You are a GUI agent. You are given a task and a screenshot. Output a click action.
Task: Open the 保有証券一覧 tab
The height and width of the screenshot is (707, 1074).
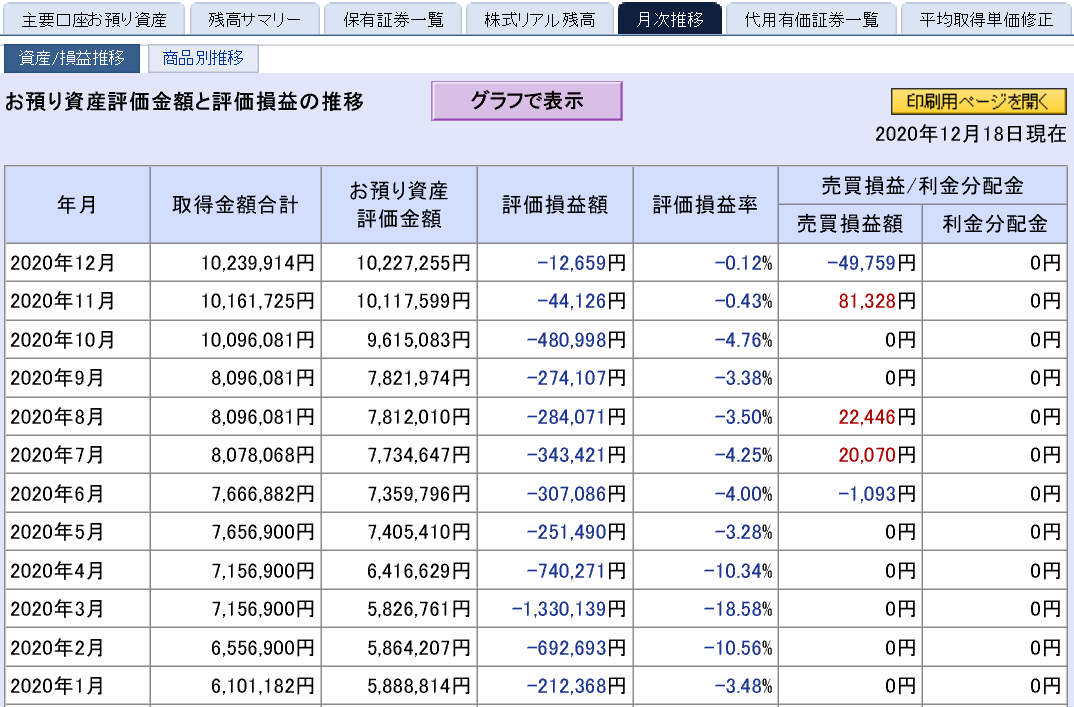click(393, 19)
